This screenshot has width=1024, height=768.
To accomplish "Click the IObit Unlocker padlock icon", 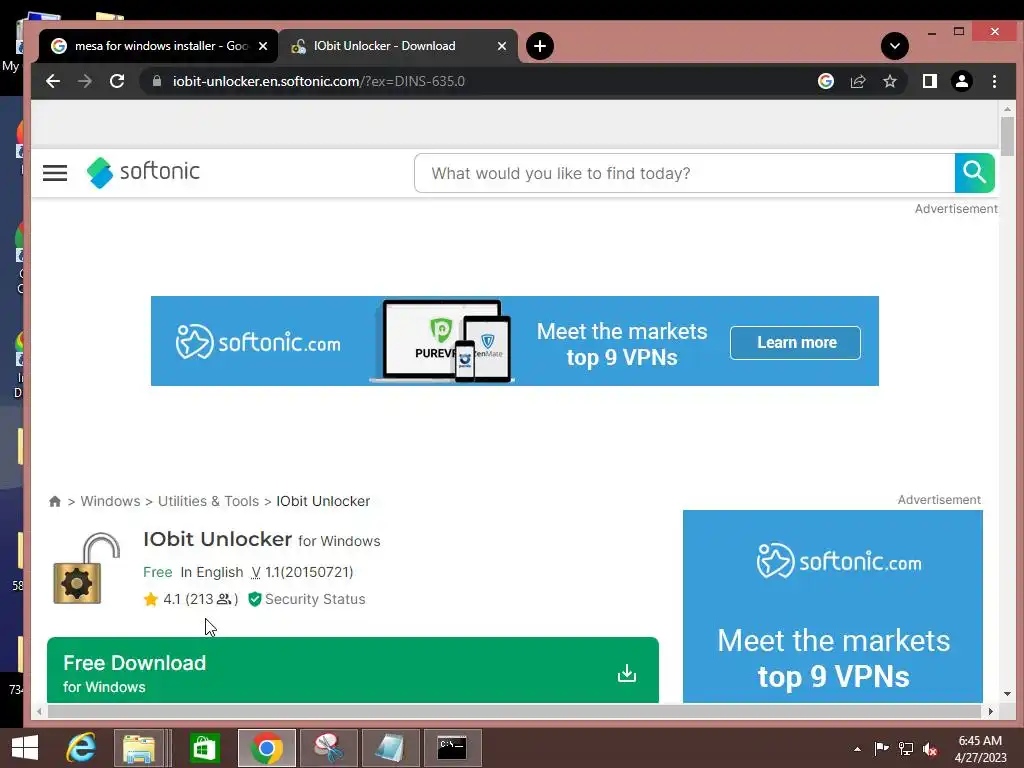I will coord(86,568).
